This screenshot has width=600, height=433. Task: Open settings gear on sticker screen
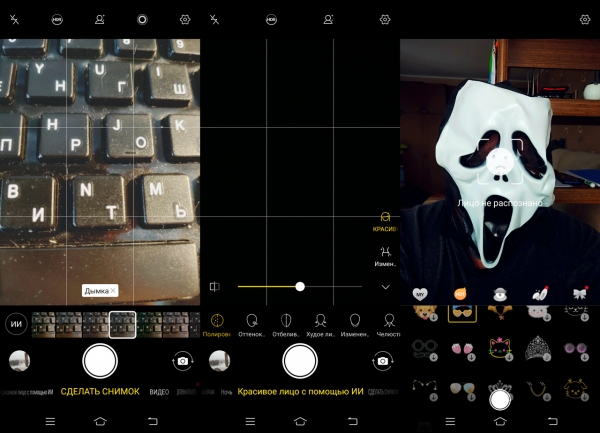585,20
